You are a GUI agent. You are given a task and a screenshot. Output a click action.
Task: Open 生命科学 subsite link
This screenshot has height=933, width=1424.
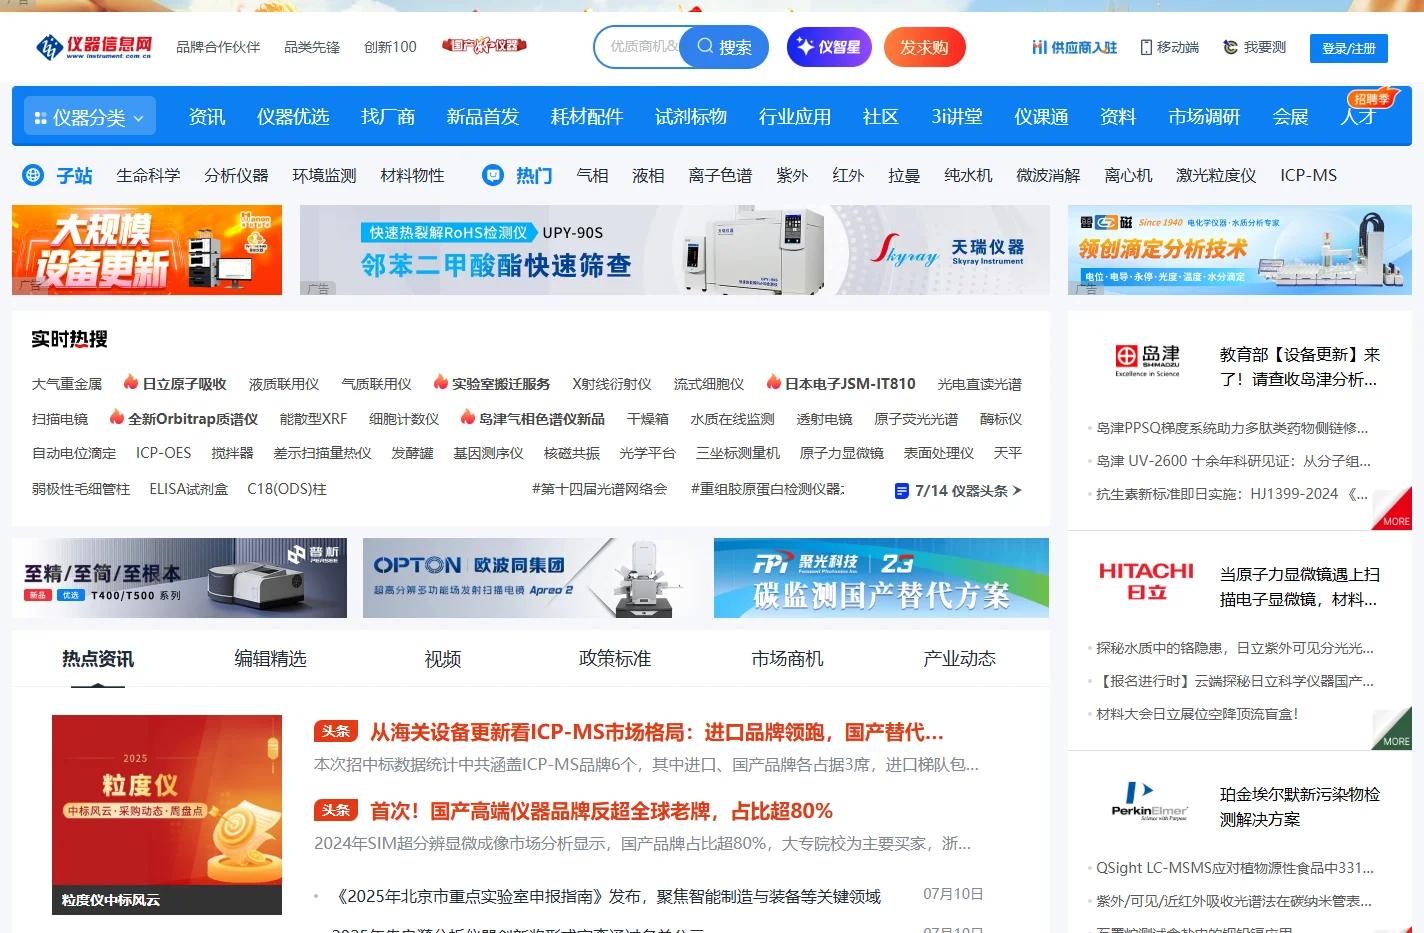[x=148, y=175]
